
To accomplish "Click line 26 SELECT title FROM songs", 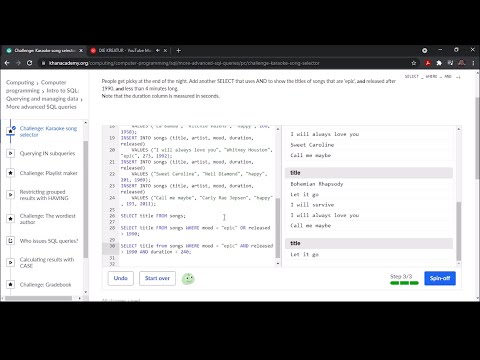I will (x=153, y=216).
